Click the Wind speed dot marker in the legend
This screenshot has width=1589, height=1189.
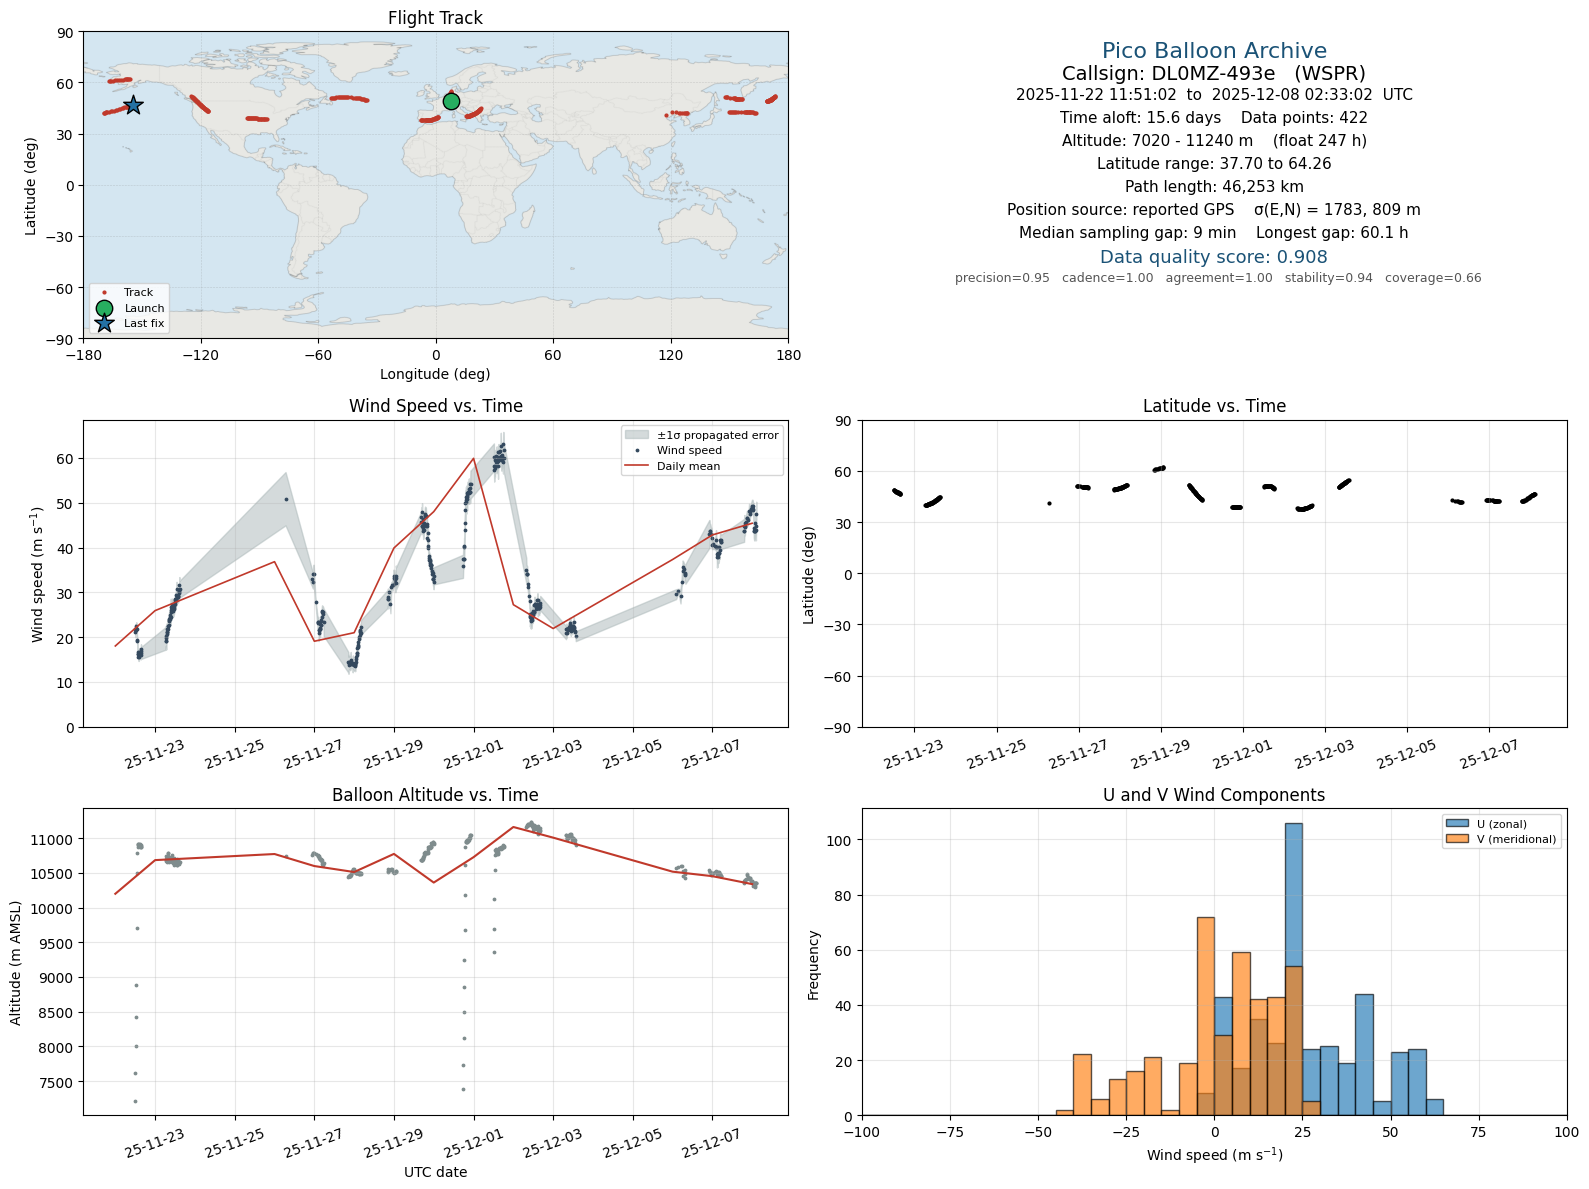pos(637,451)
